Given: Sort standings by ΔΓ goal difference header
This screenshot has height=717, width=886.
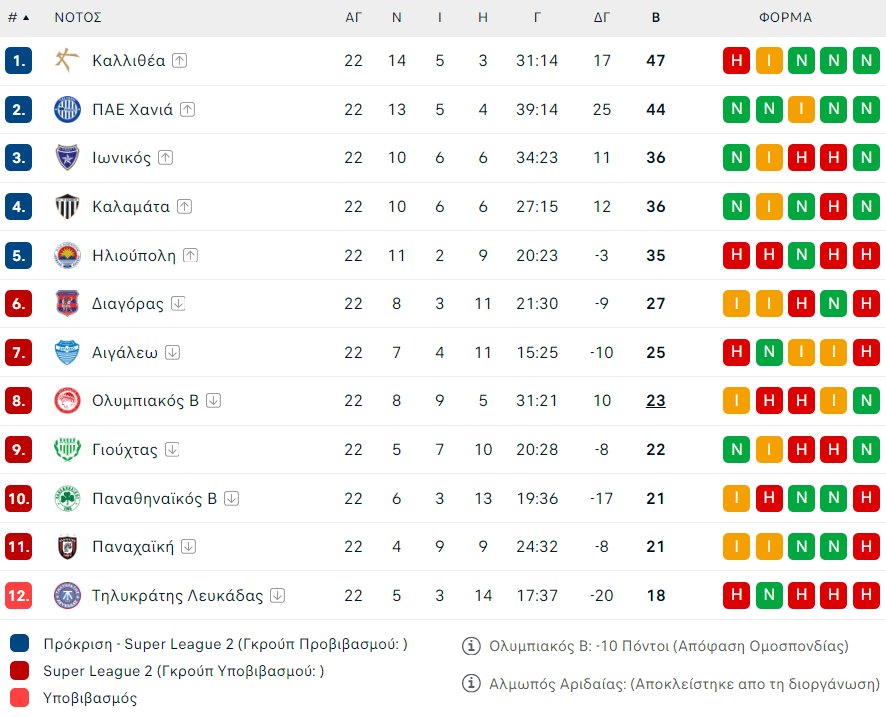Looking at the screenshot, I should (602, 18).
